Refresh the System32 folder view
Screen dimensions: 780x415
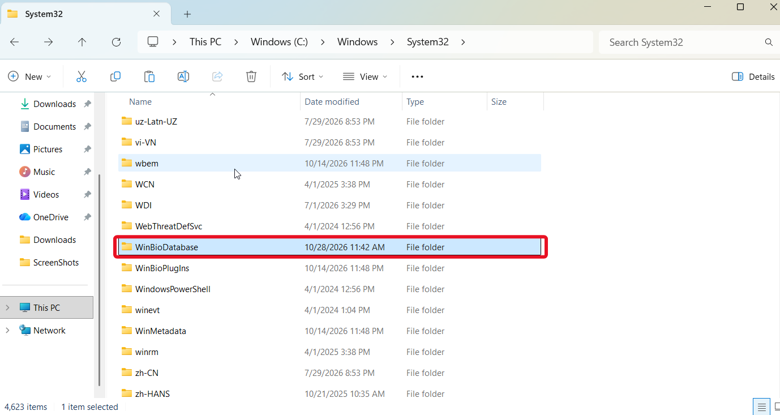[x=116, y=42]
